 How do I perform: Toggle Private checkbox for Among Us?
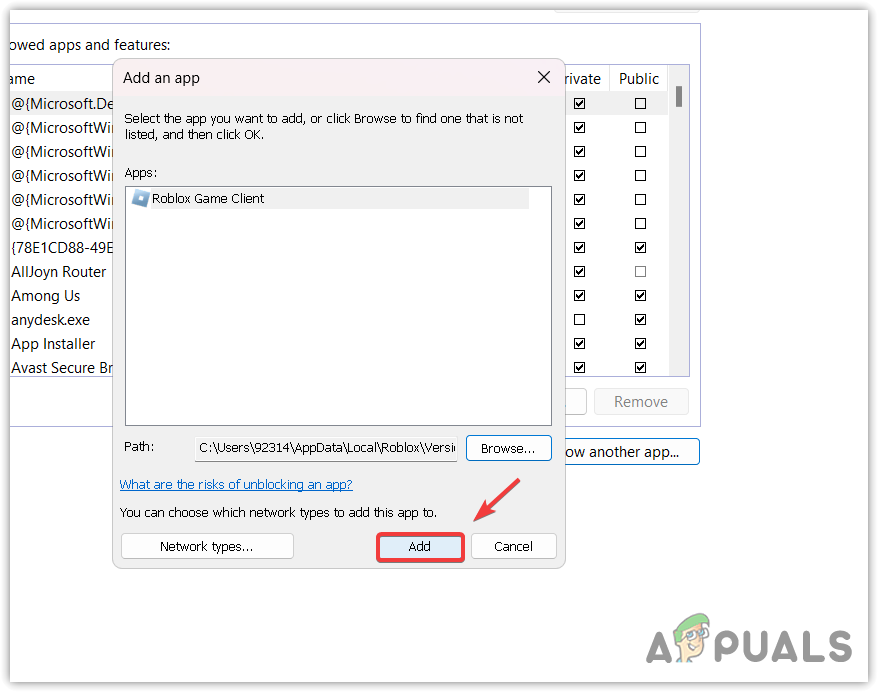pos(579,296)
